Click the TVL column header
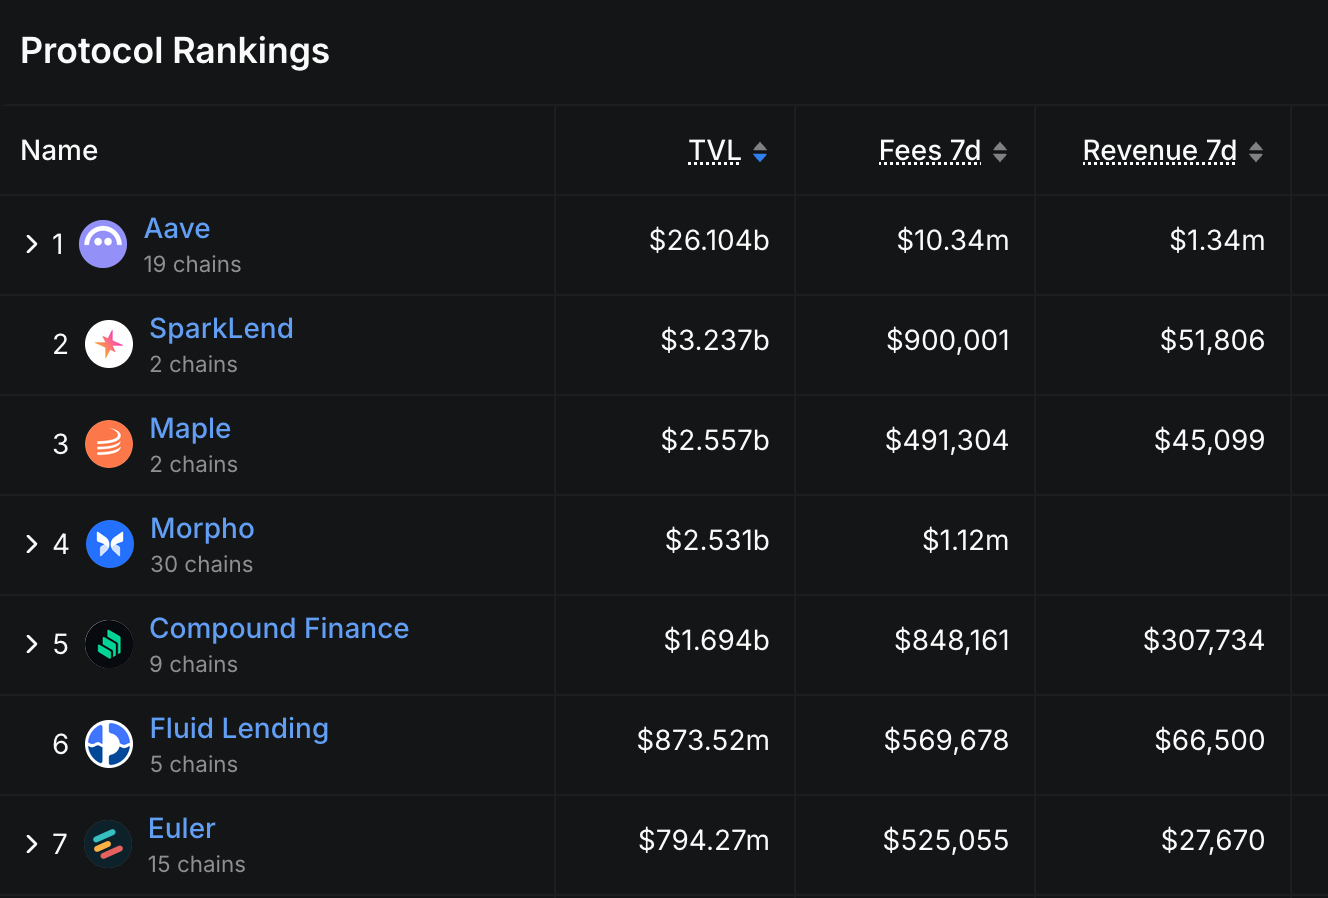The width and height of the screenshot is (1328, 898). point(714,151)
